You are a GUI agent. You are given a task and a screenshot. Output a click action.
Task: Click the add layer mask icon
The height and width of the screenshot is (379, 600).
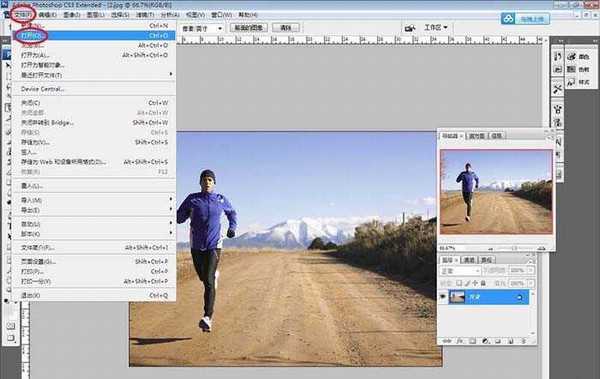point(473,341)
